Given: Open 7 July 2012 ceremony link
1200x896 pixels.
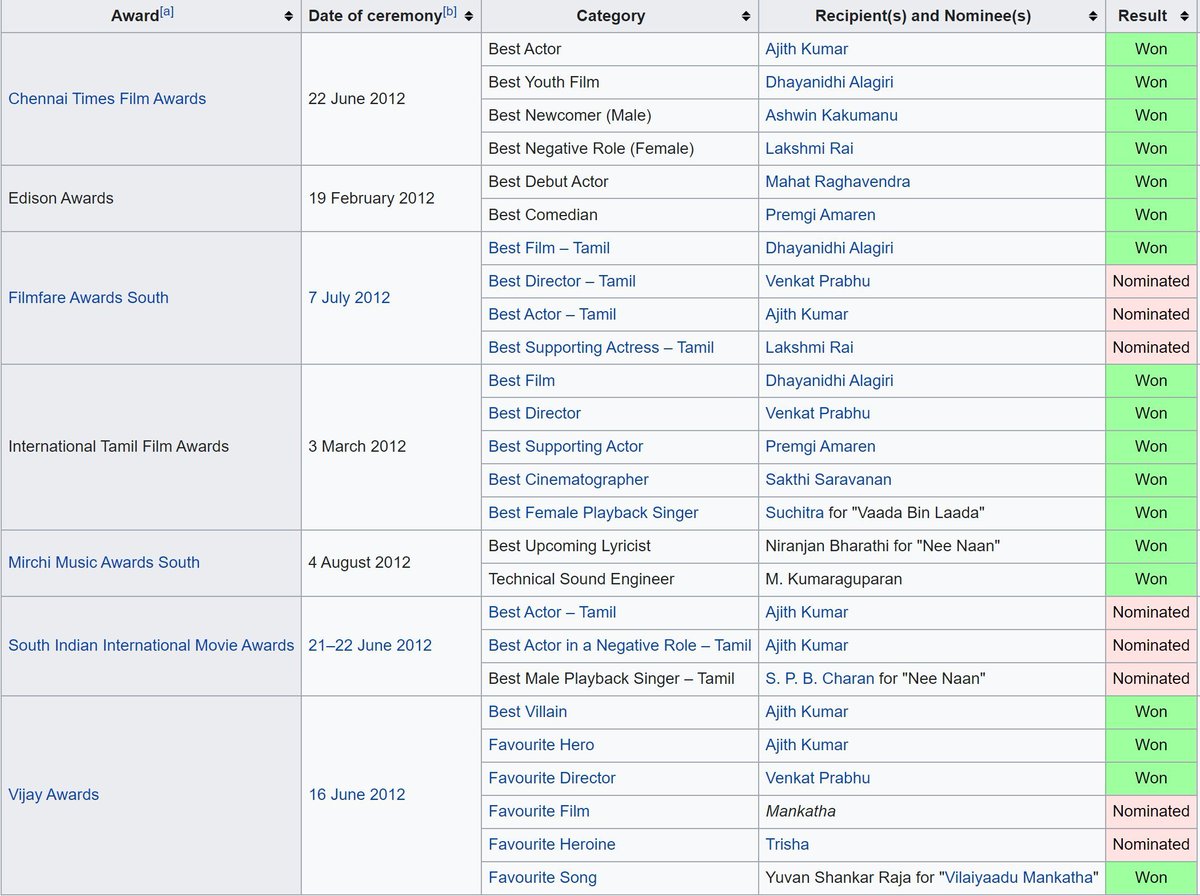Looking at the screenshot, I should click(x=350, y=297).
